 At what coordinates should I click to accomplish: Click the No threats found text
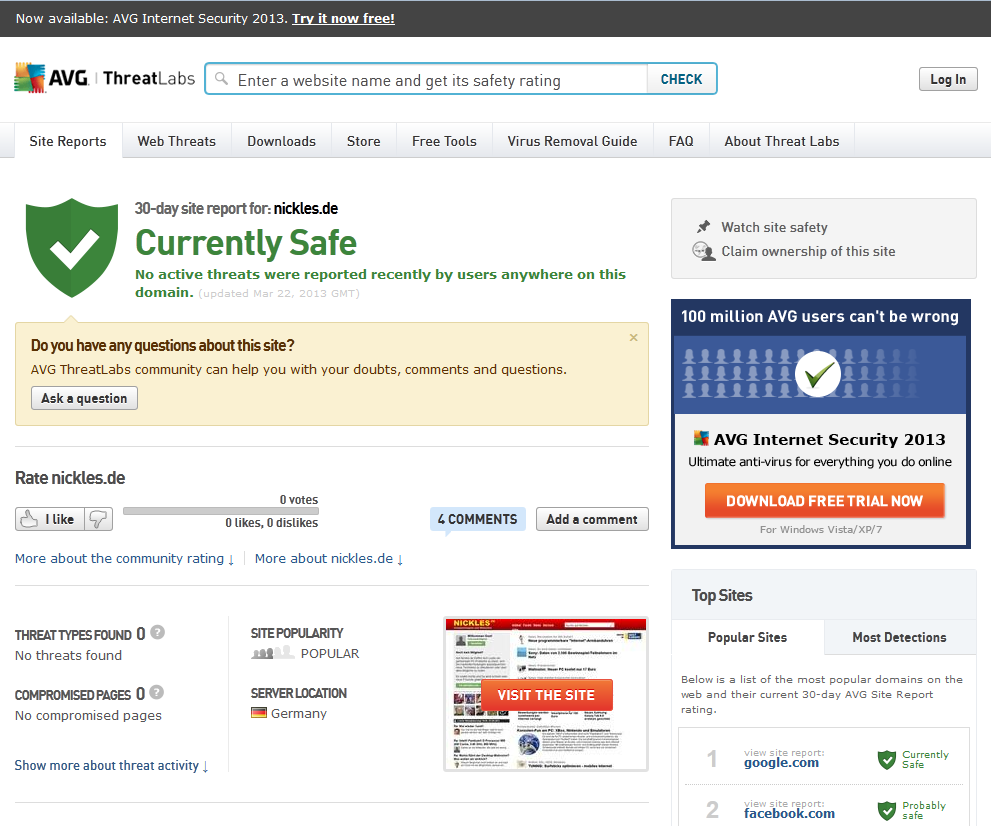68,655
